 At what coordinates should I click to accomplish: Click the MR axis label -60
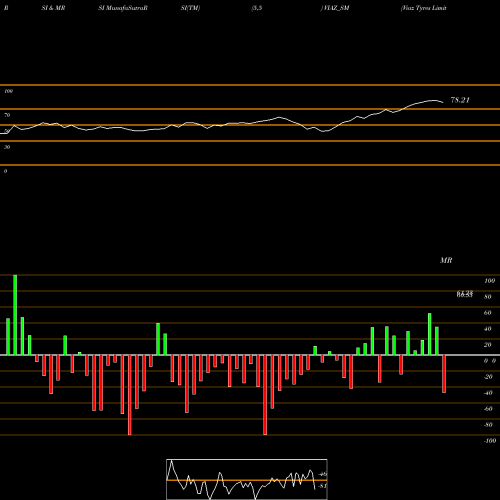click(488, 409)
